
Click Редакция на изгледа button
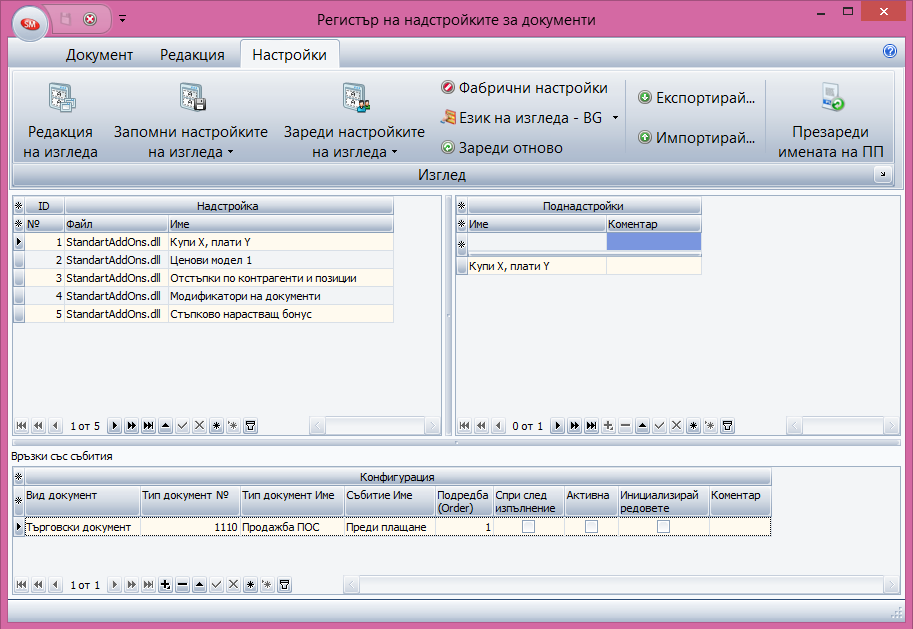point(61,121)
